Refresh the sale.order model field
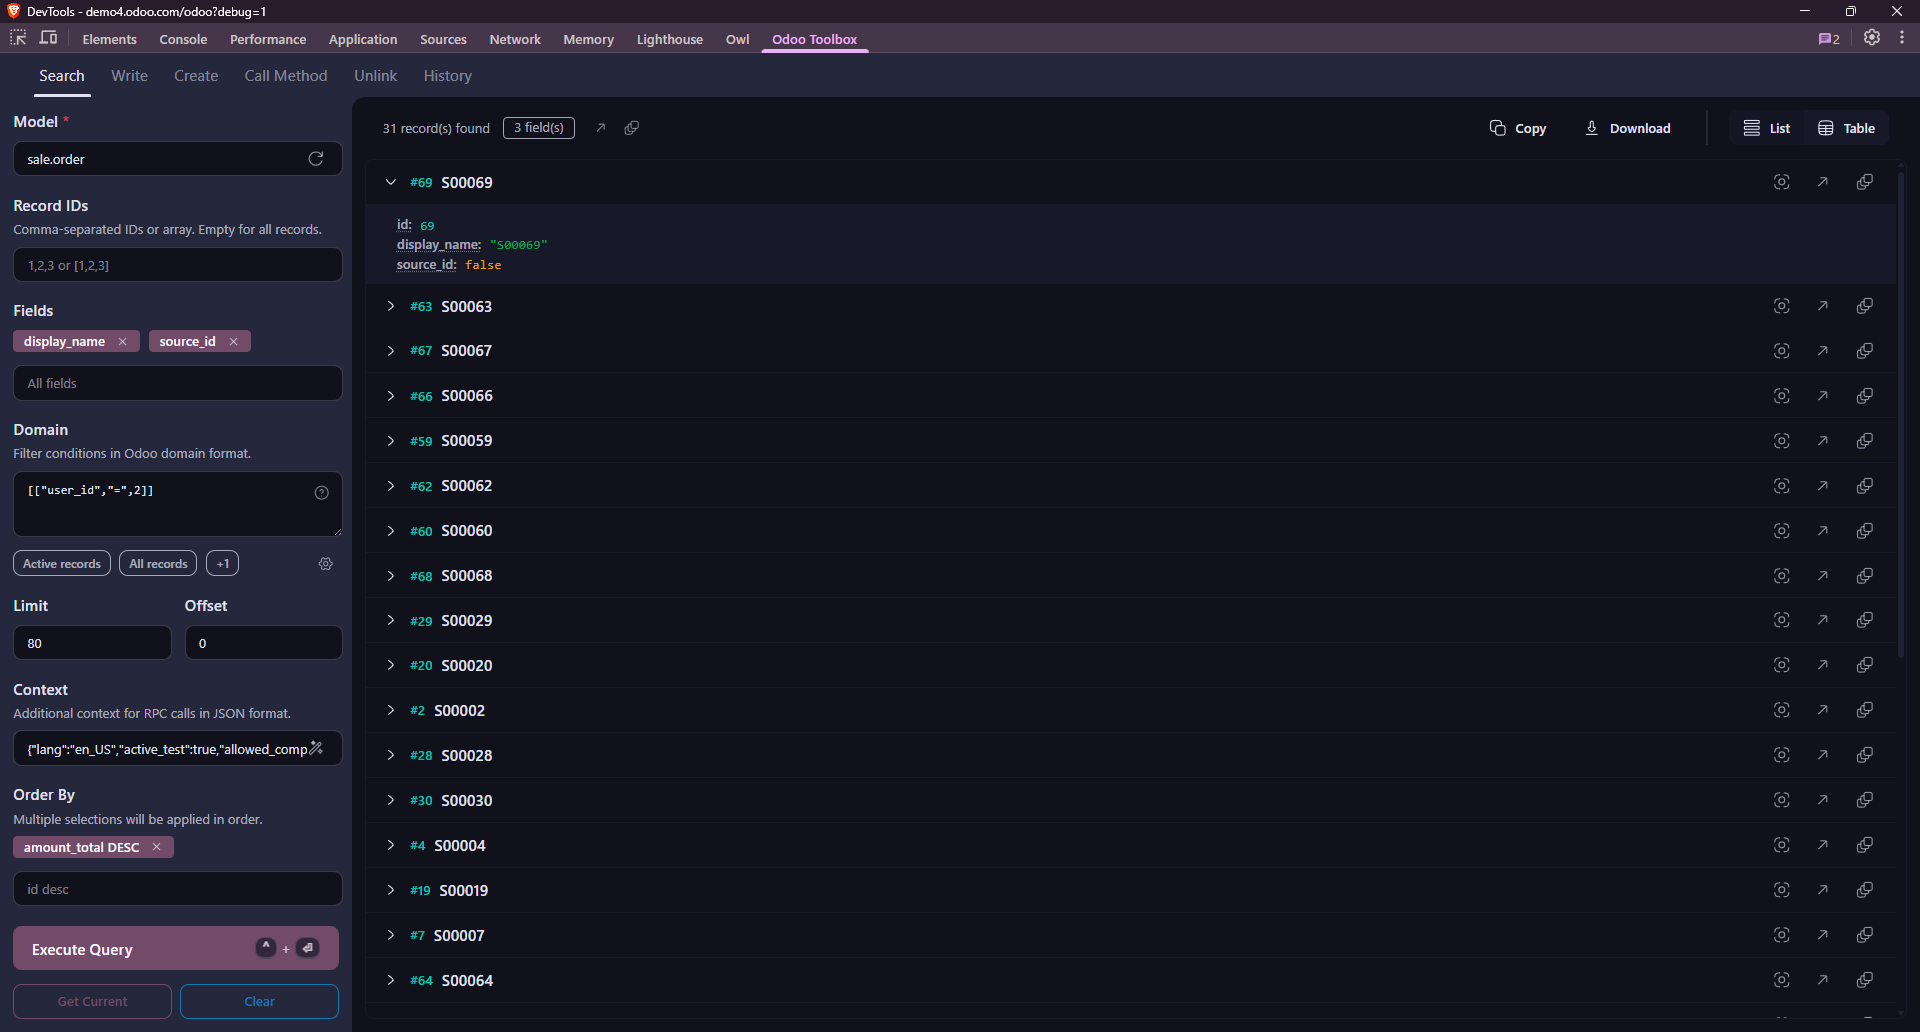Screen dimensions: 1920x1032 click(315, 158)
